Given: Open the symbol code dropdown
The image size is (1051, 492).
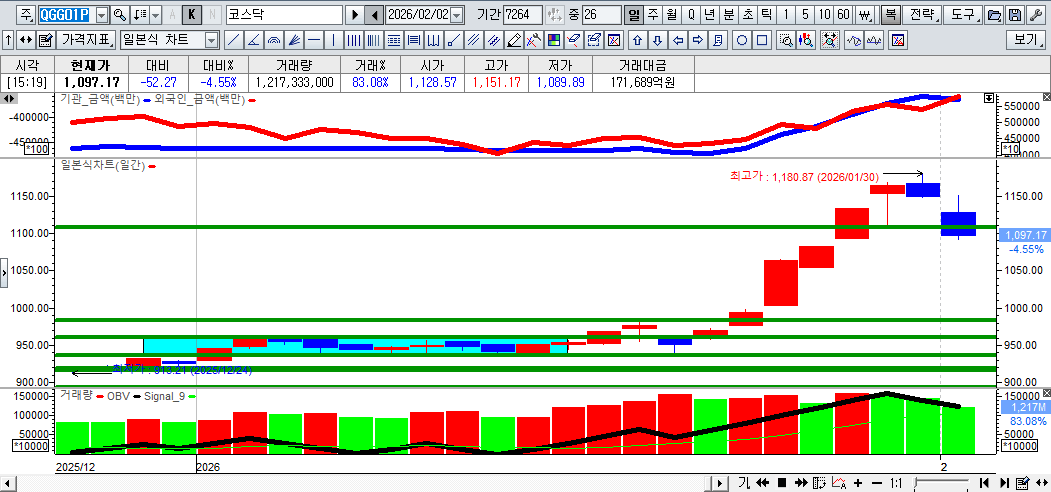Looking at the screenshot, I should coord(101,15).
